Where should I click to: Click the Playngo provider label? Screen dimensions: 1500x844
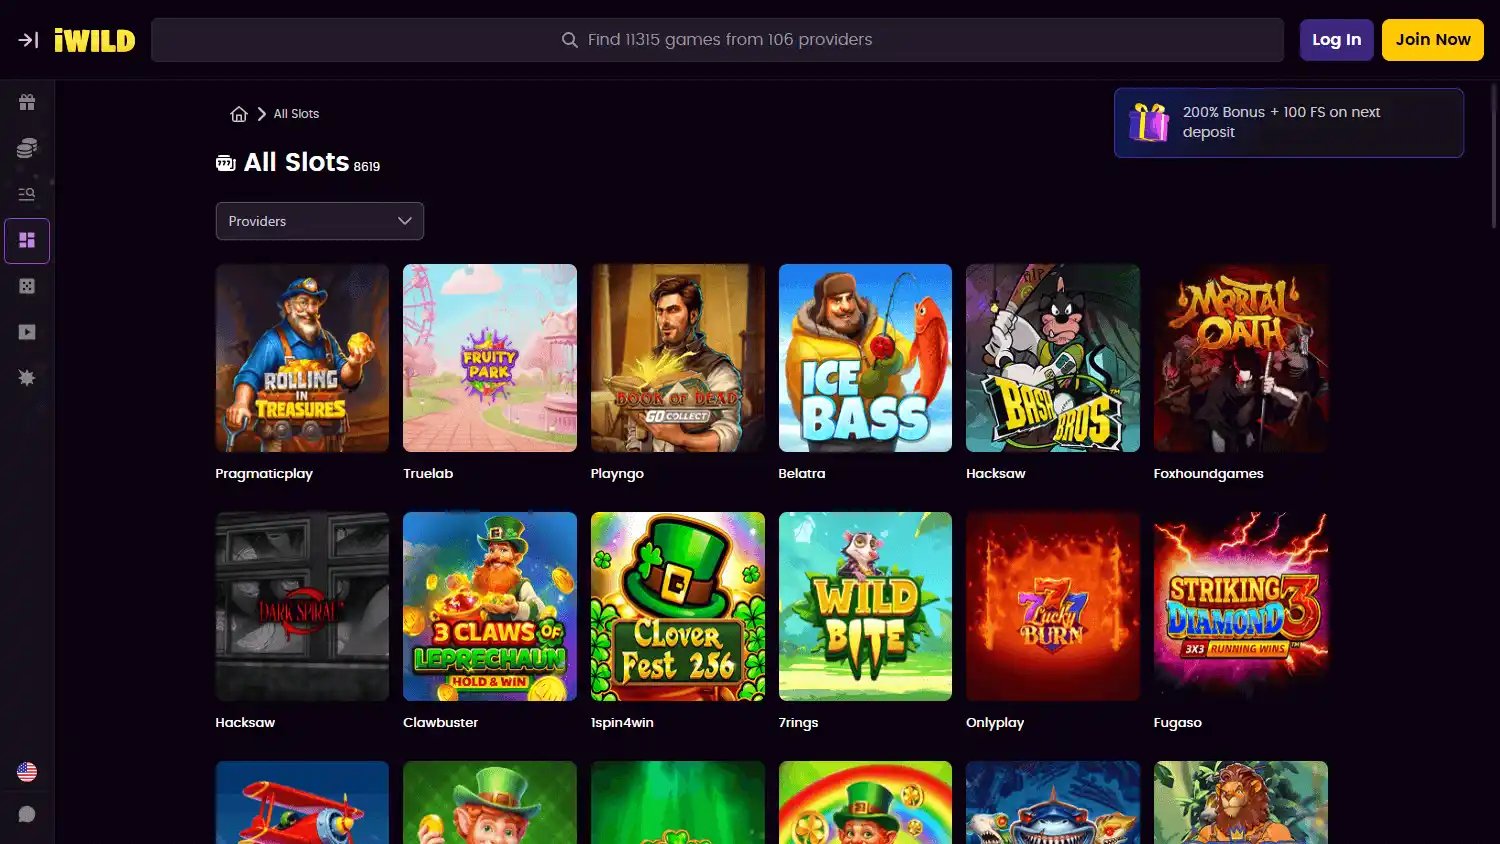pos(617,474)
